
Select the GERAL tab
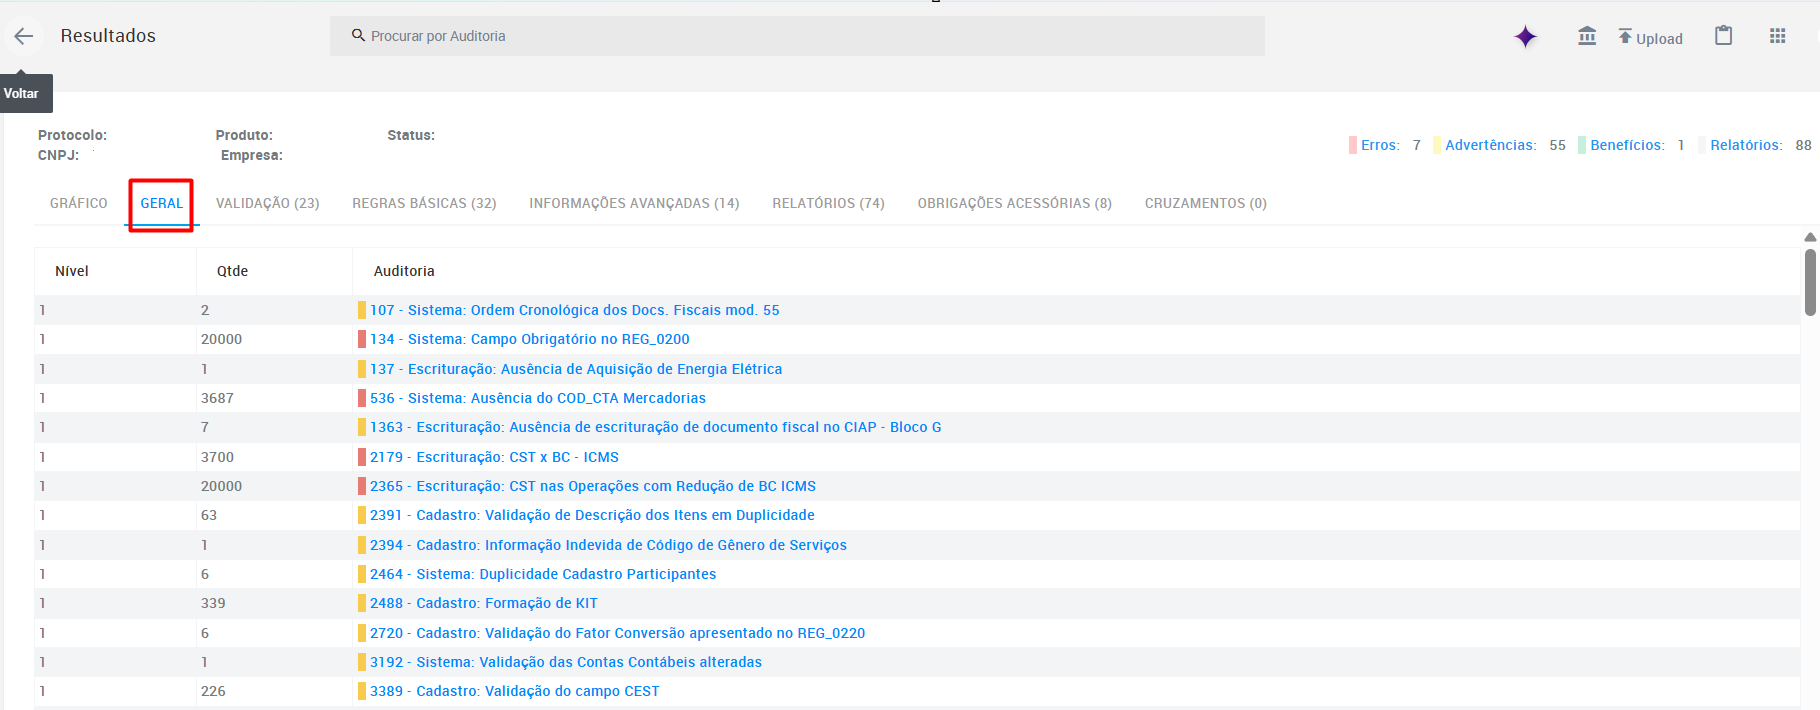(x=162, y=203)
